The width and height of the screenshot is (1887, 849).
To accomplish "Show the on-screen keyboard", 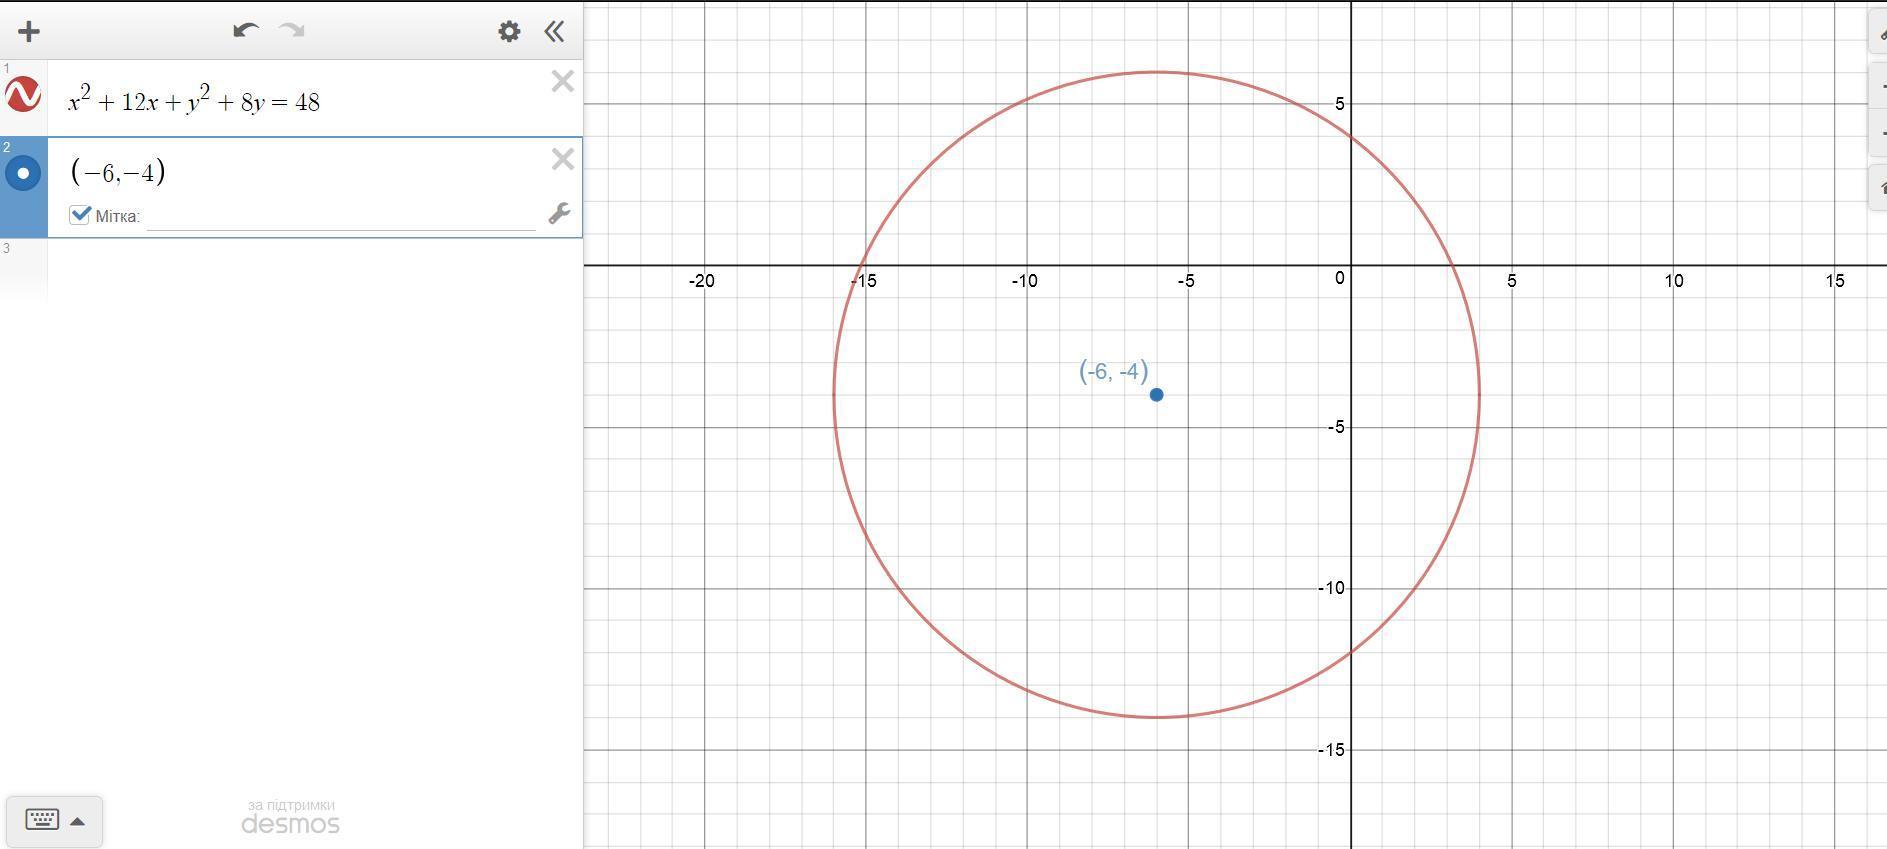I will [54, 820].
